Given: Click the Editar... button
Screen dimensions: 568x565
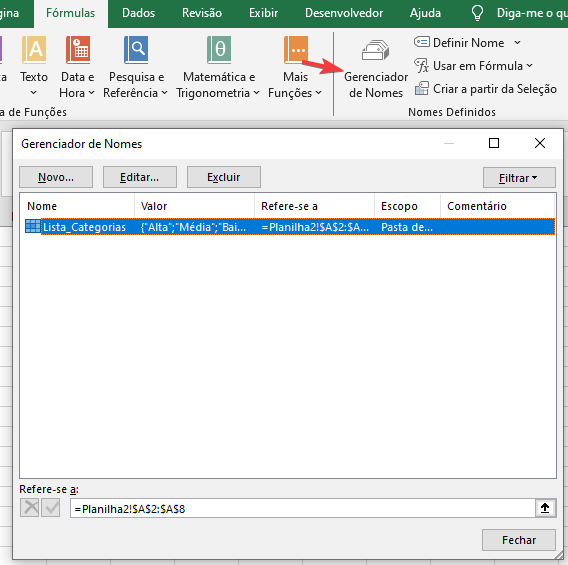Looking at the screenshot, I should tap(140, 177).
